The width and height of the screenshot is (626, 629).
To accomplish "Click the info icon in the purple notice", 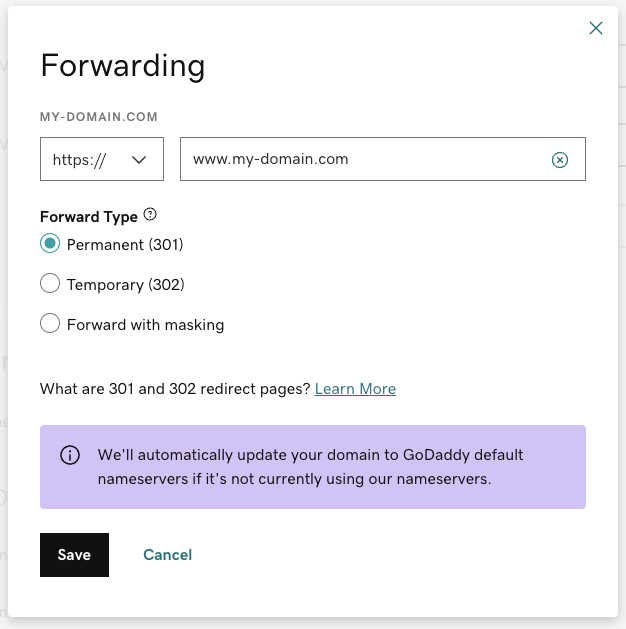I will [x=70, y=455].
